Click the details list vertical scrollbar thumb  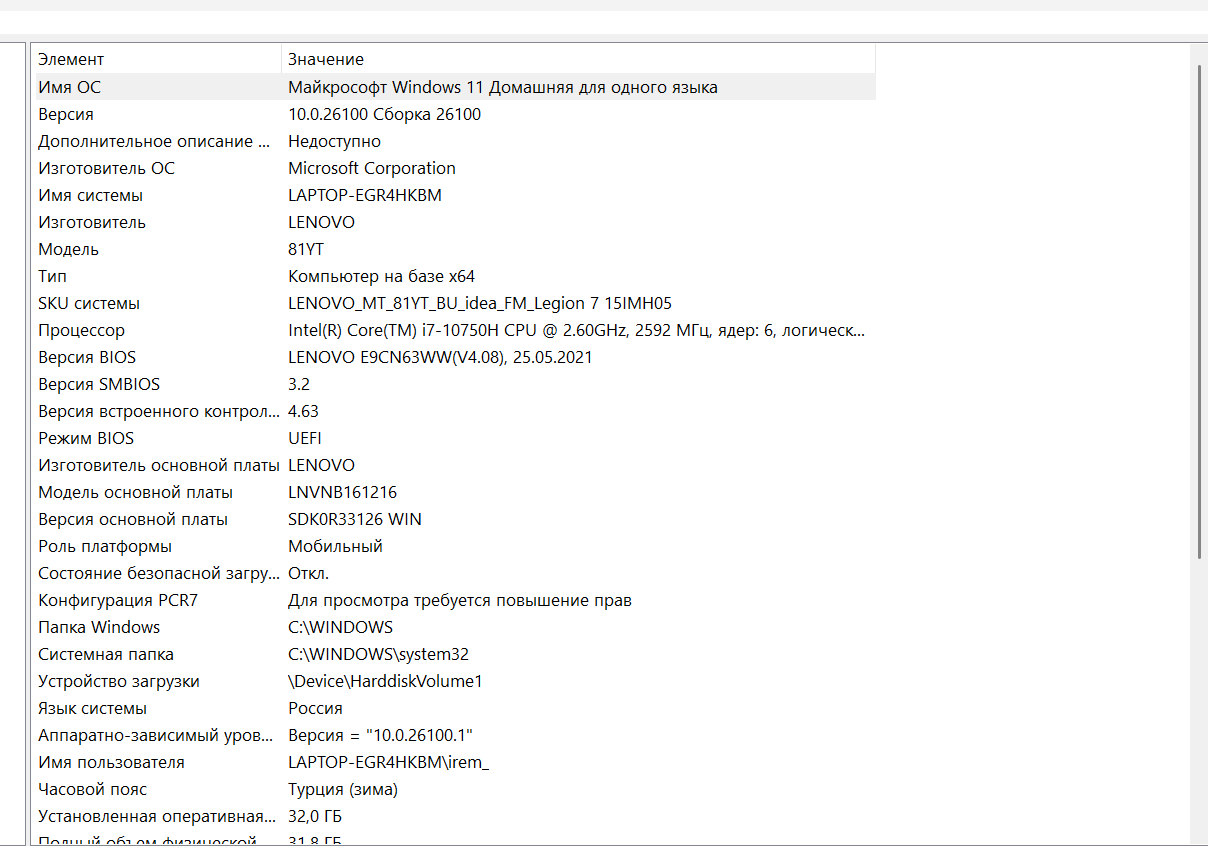click(1198, 312)
